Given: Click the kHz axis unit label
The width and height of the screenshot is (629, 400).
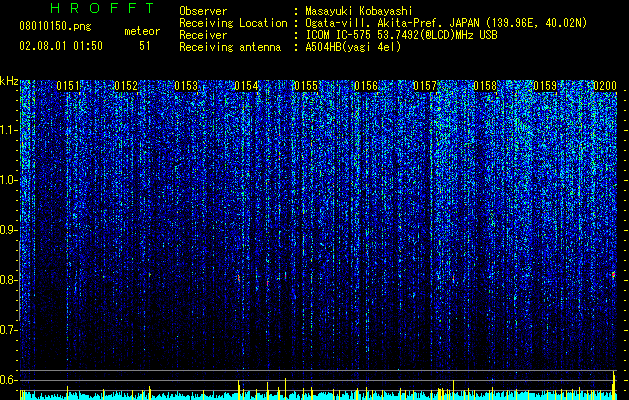Looking at the screenshot, I should pyautogui.click(x=9, y=81).
